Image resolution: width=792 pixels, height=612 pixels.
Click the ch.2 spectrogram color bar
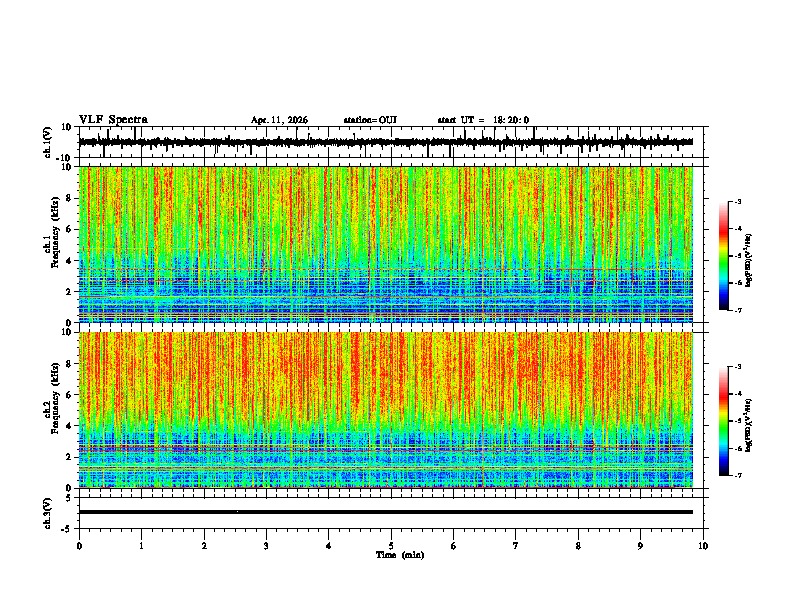coord(723,421)
